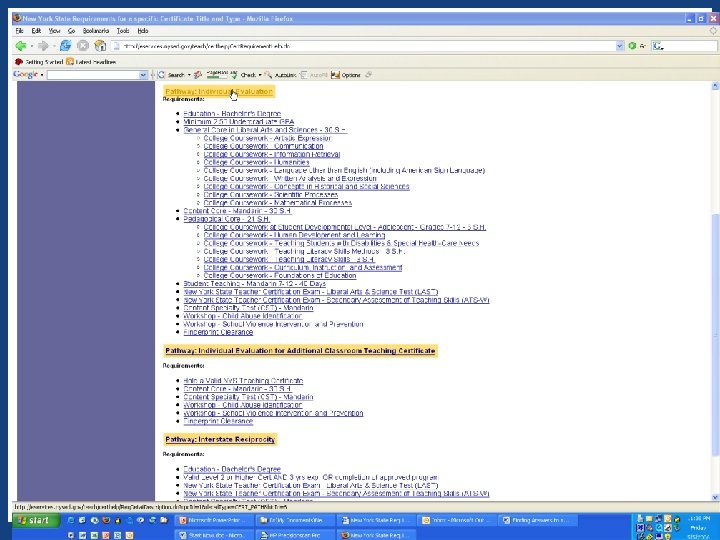The width and height of the screenshot is (720, 540).
Task: Open the search engine chooser Google icon
Action: (x=657, y=46)
